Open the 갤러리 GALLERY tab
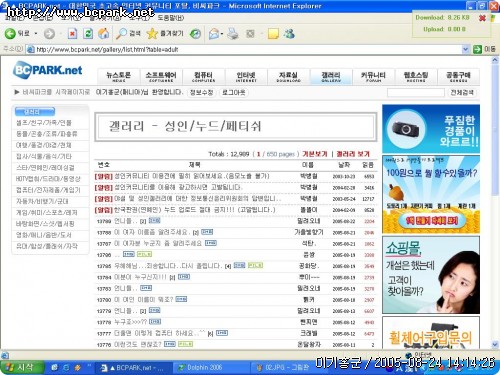 [x=331, y=77]
